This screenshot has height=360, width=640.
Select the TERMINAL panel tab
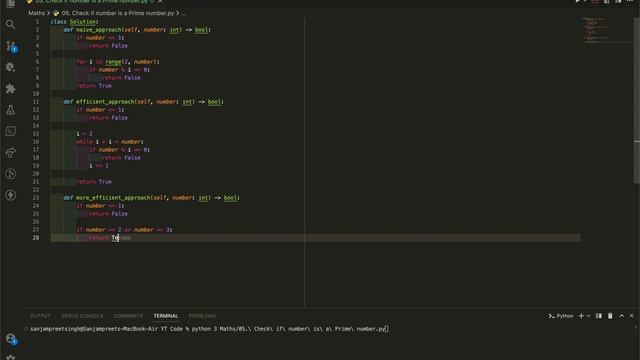click(x=166, y=316)
